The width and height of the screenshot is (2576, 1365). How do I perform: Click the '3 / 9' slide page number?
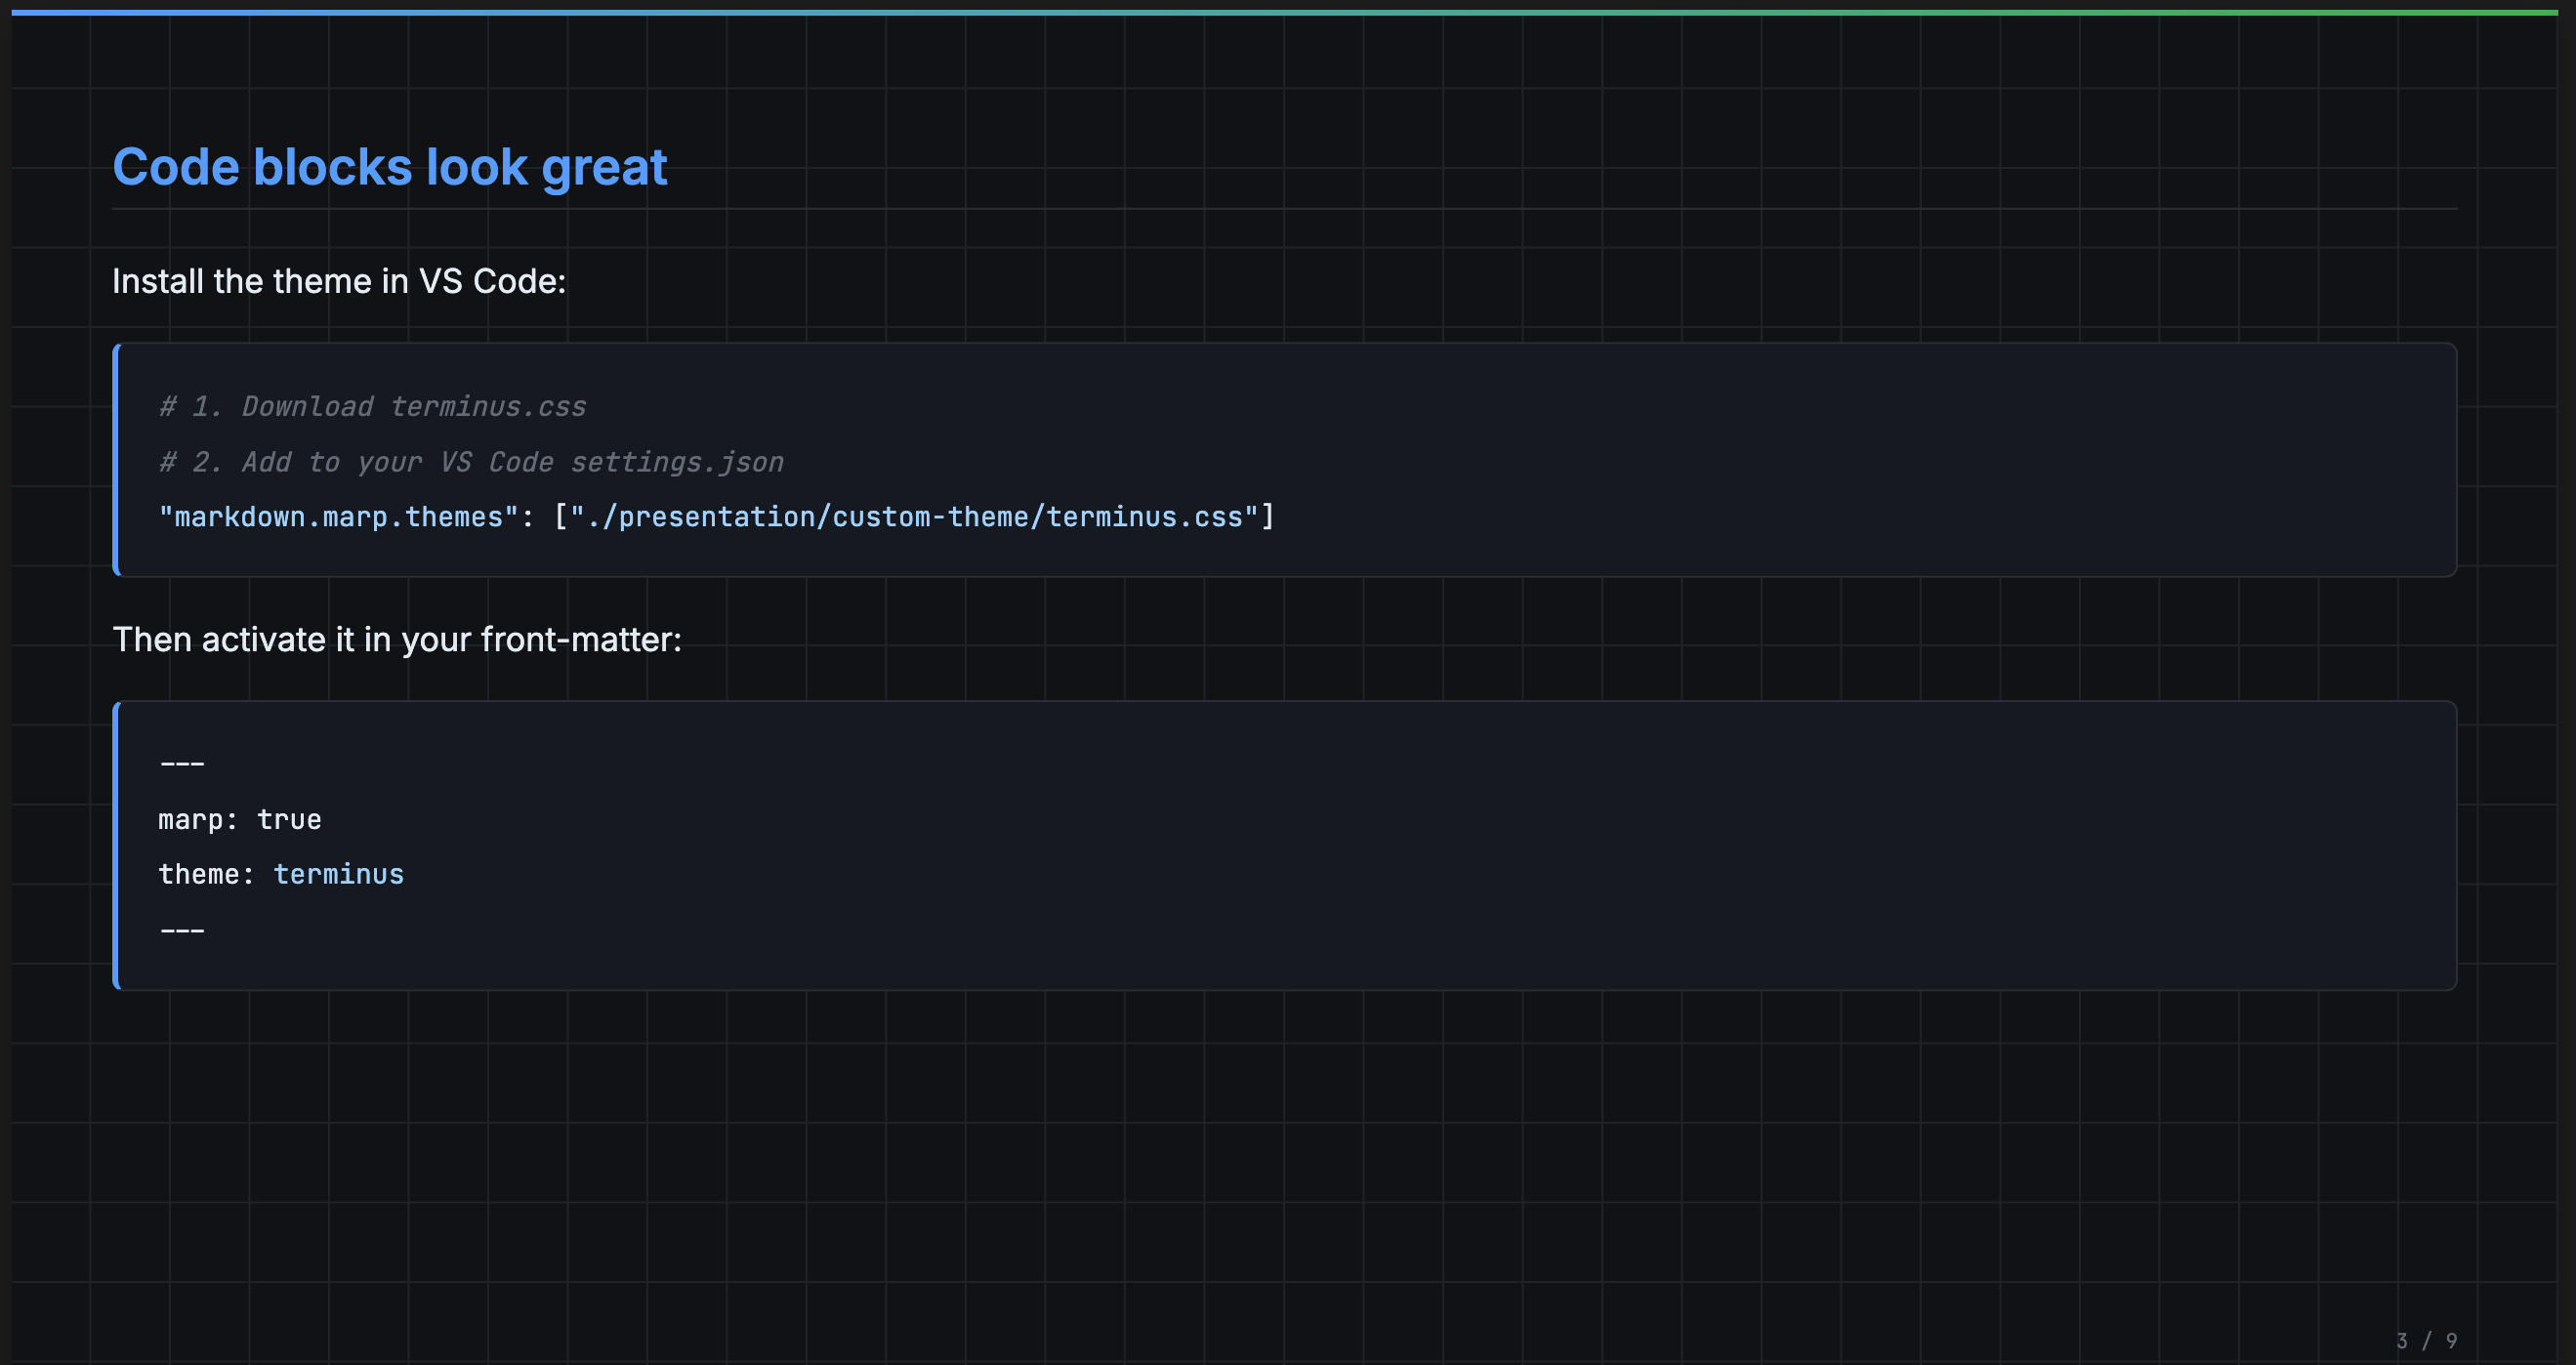coord(2426,1340)
